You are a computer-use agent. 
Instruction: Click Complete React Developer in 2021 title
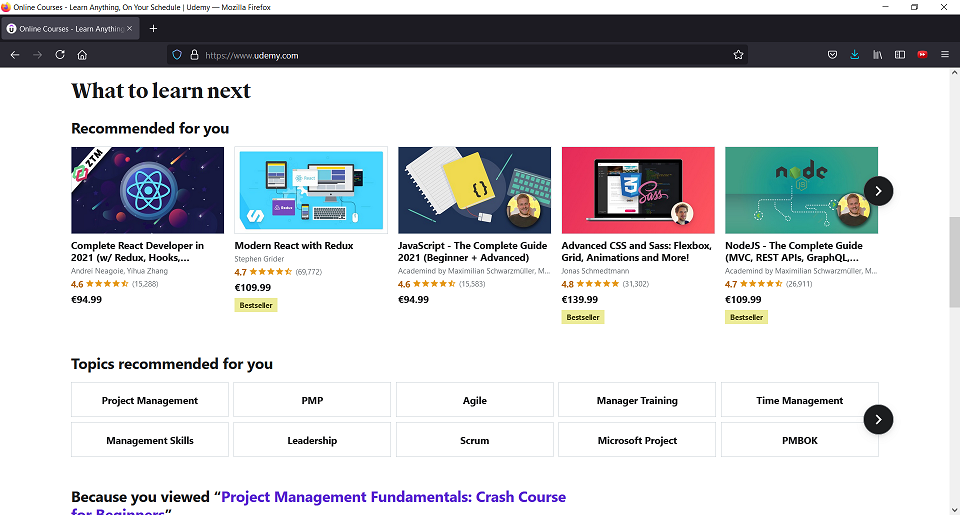click(137, 252)
